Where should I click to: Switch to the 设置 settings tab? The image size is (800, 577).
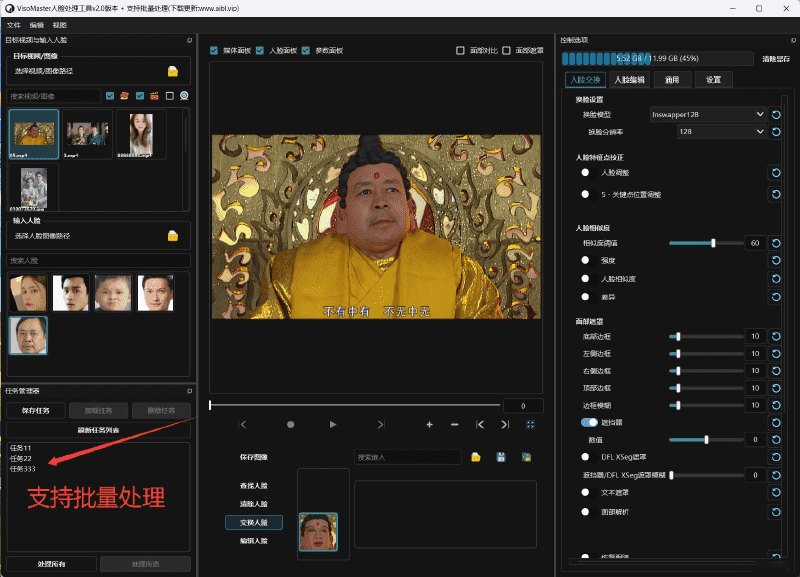coord(713,80)
